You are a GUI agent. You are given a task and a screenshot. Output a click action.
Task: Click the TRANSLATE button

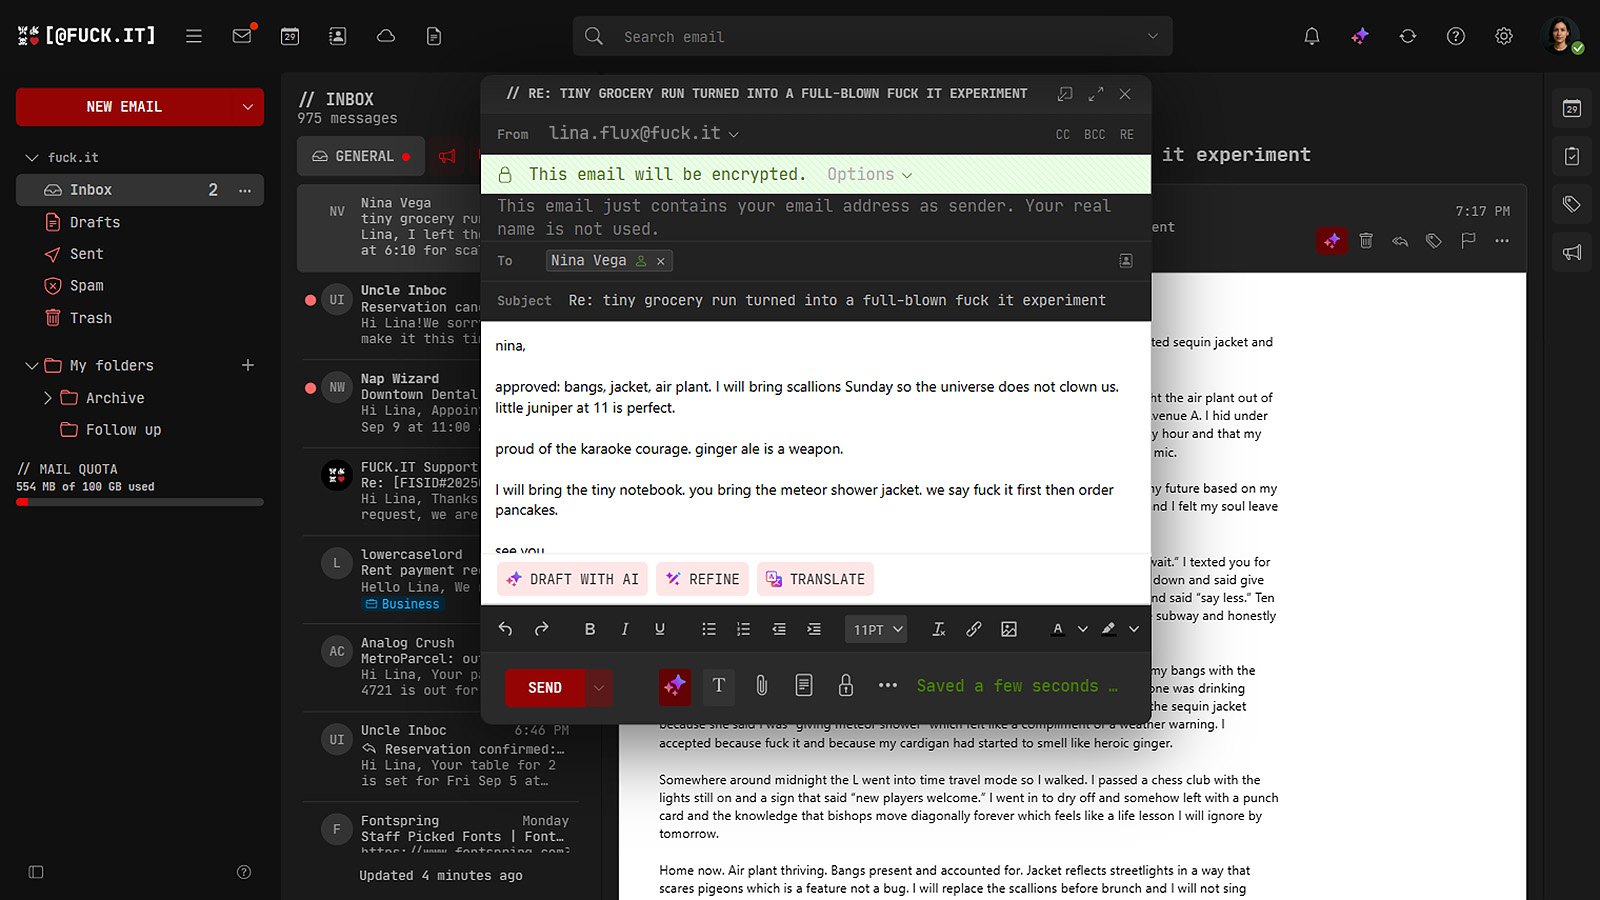815,579
